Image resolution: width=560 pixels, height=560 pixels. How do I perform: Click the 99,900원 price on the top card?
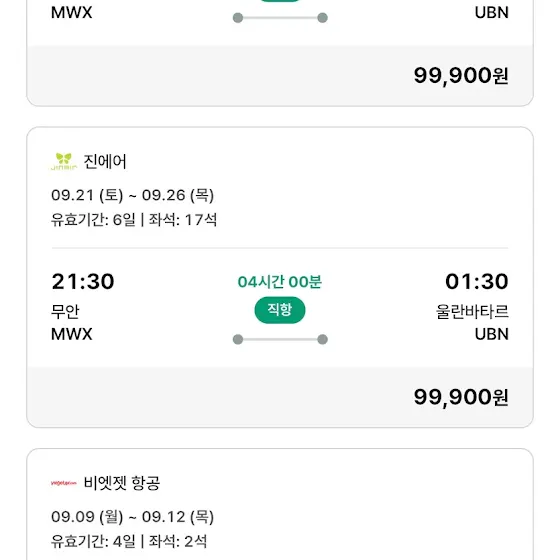pos(461,75)
